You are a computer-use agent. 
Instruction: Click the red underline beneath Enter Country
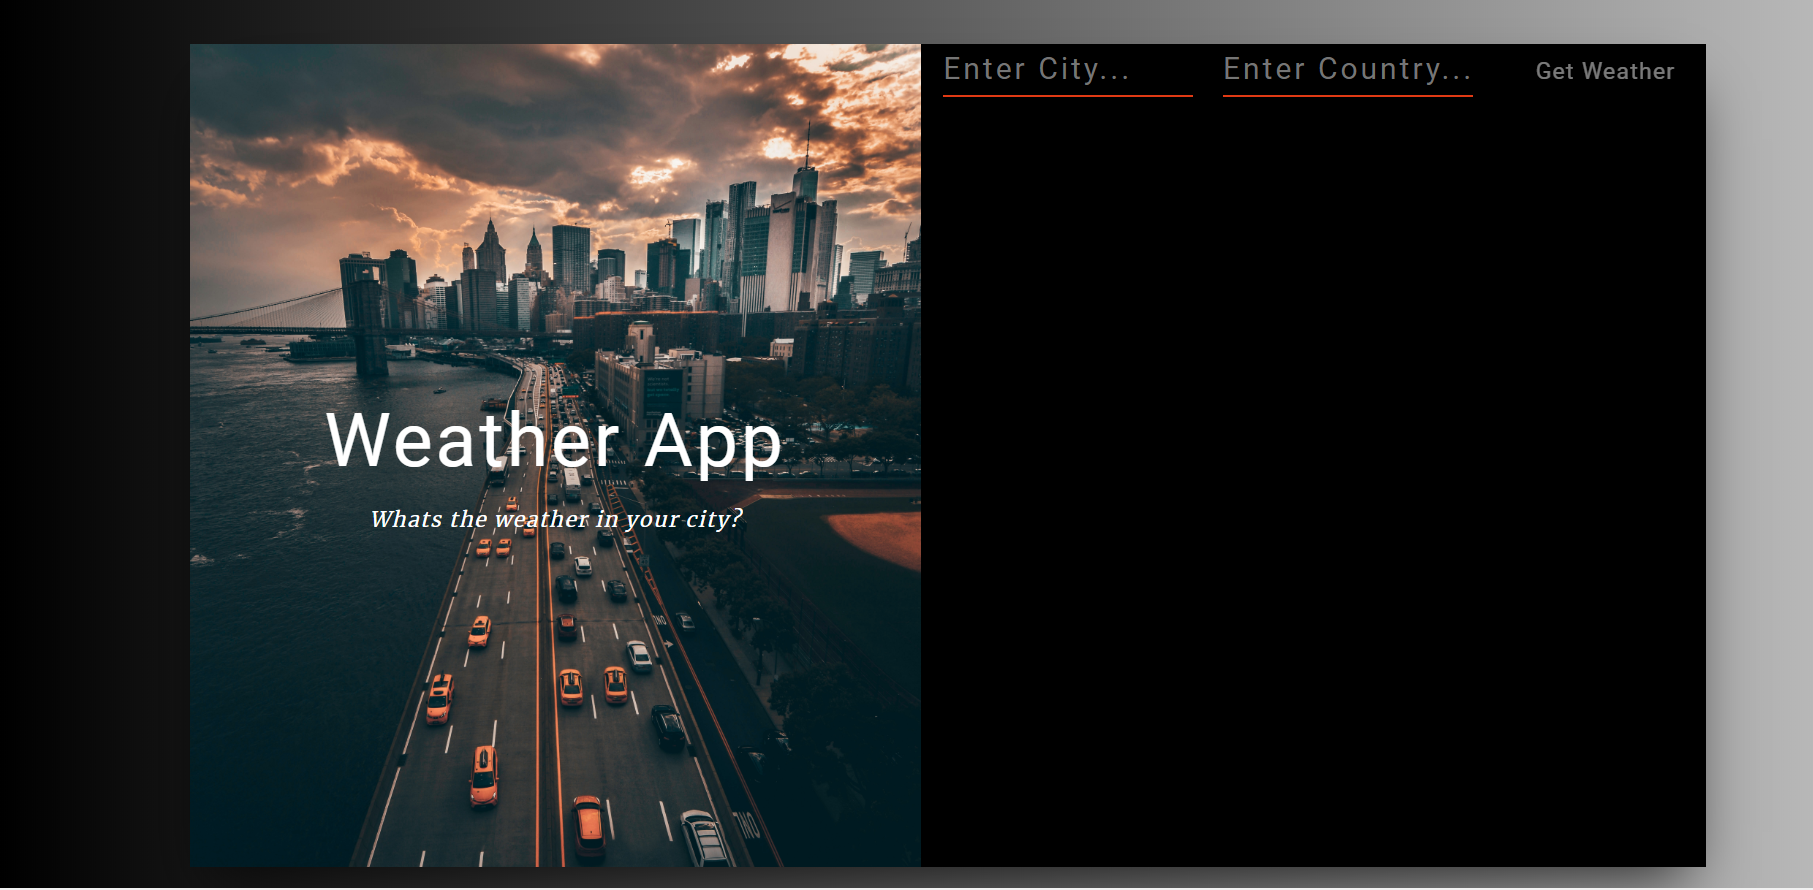pos(1346,96)
